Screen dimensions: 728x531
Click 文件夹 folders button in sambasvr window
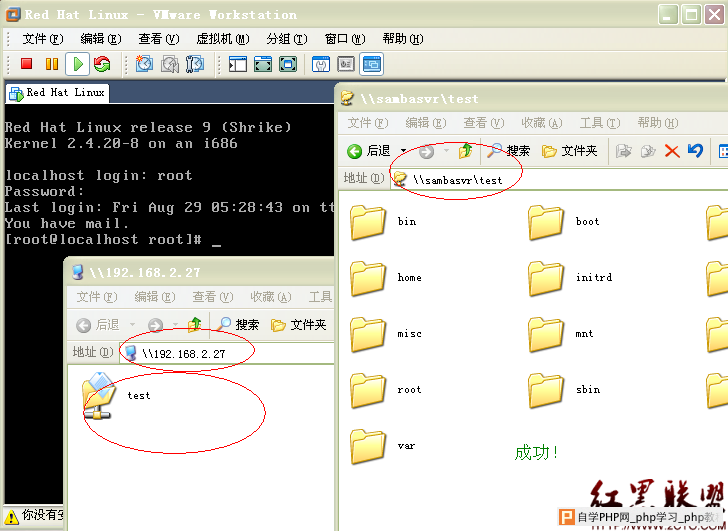coord(569,151)
